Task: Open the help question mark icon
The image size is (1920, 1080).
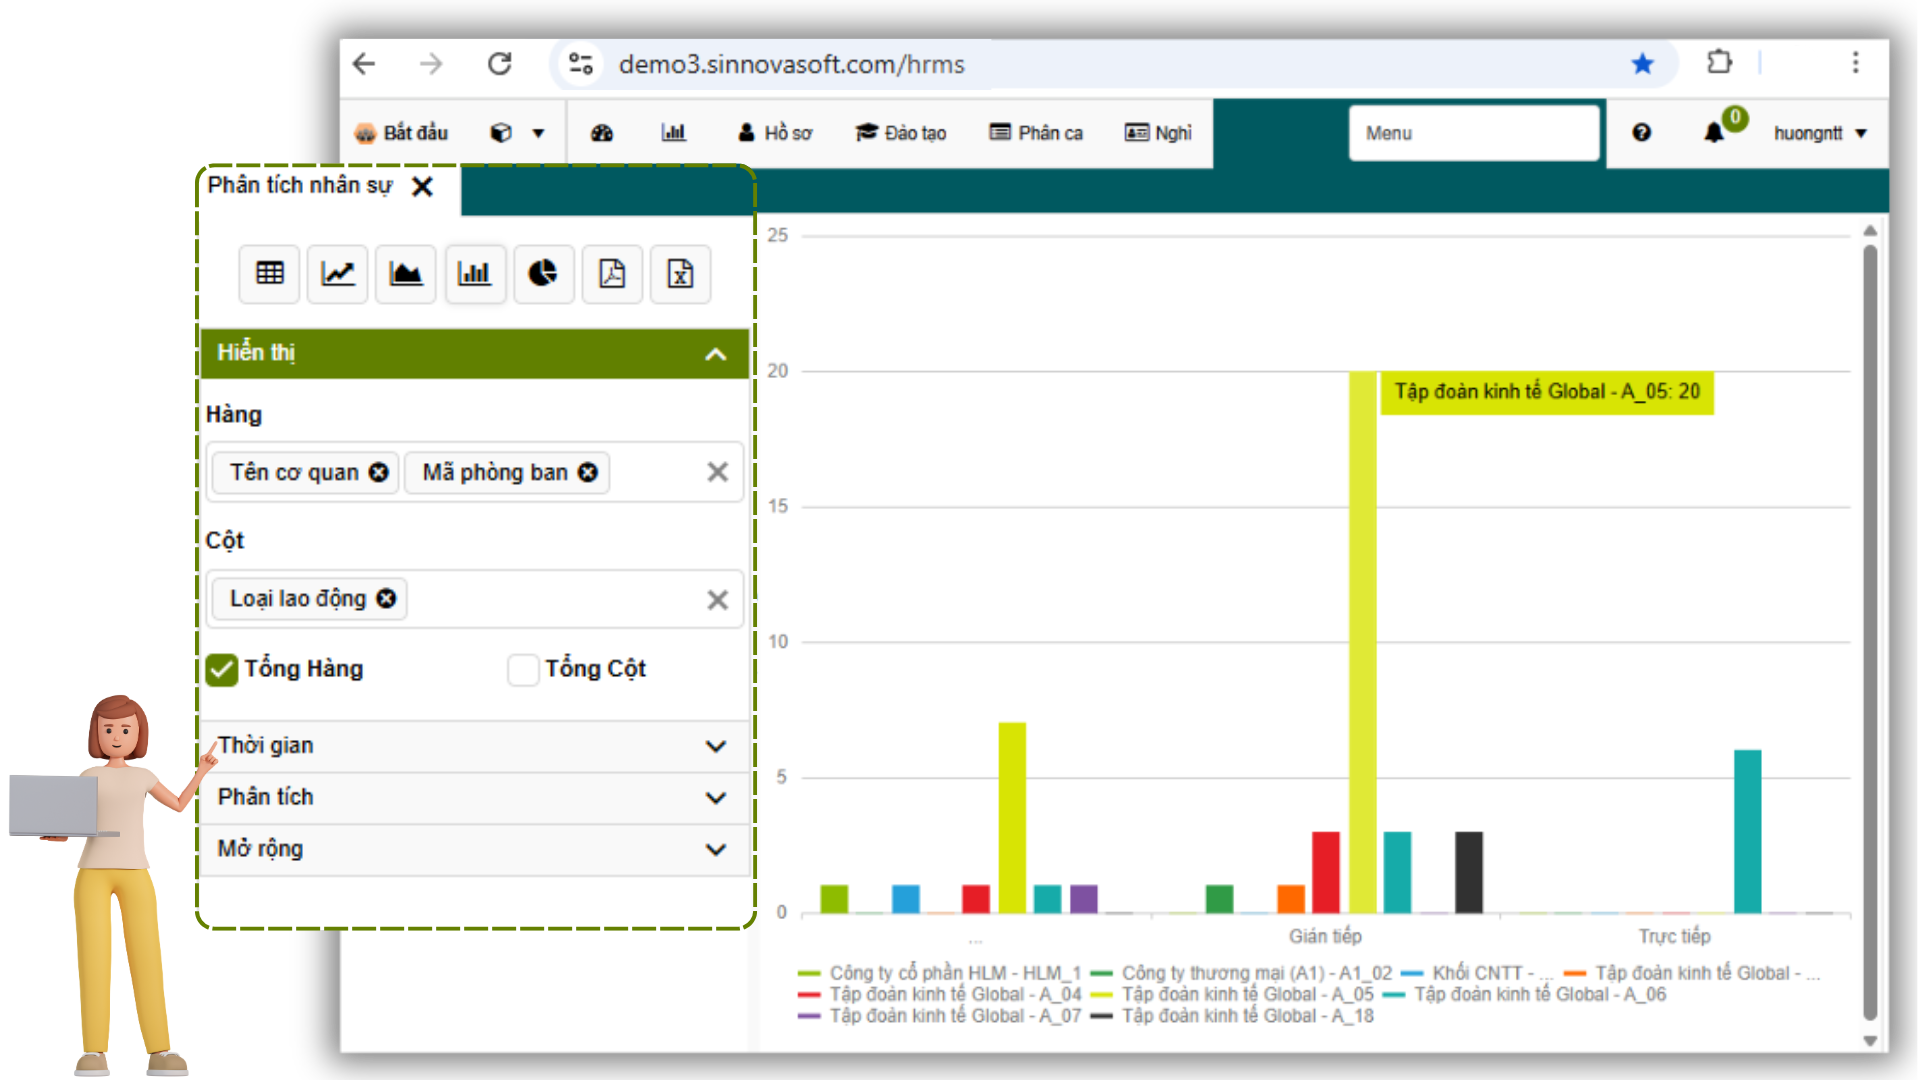Action: [1642, 133]
